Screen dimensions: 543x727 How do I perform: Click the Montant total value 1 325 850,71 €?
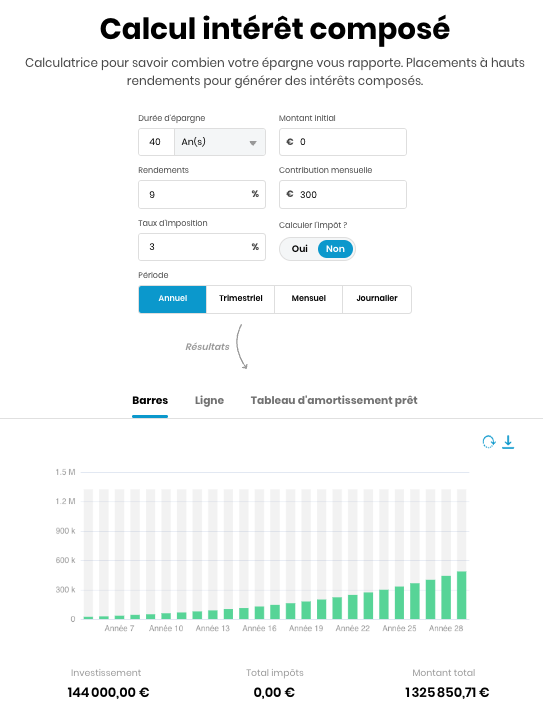(447, 693)
